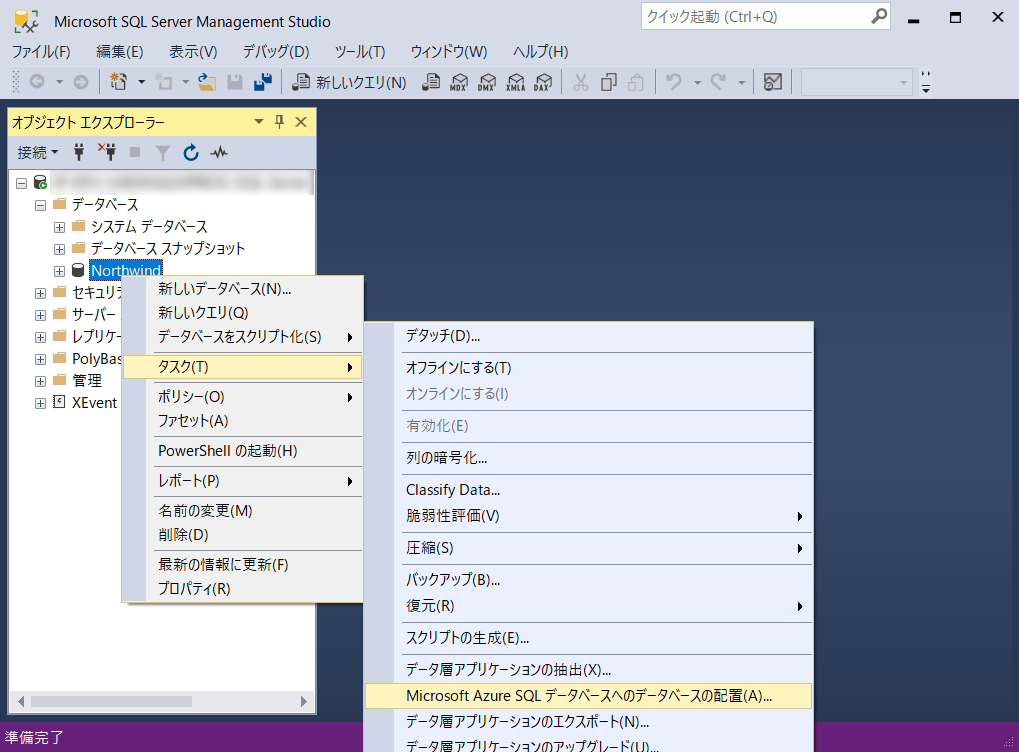Close the Object Explorer panel

pyautogui.click(x=301, y=122)
